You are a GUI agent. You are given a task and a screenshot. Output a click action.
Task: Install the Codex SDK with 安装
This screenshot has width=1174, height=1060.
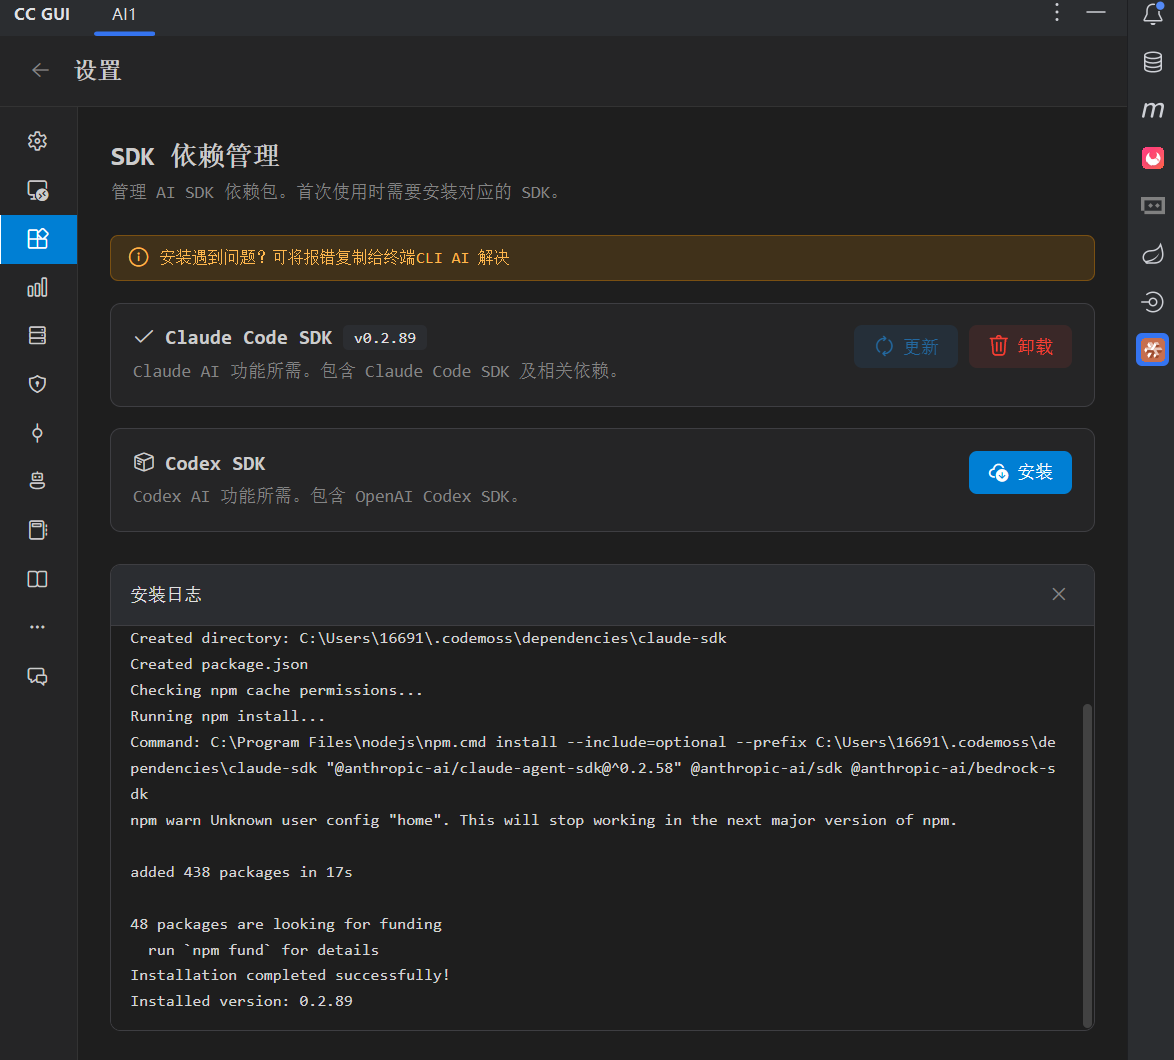(x=1021, y=472)
